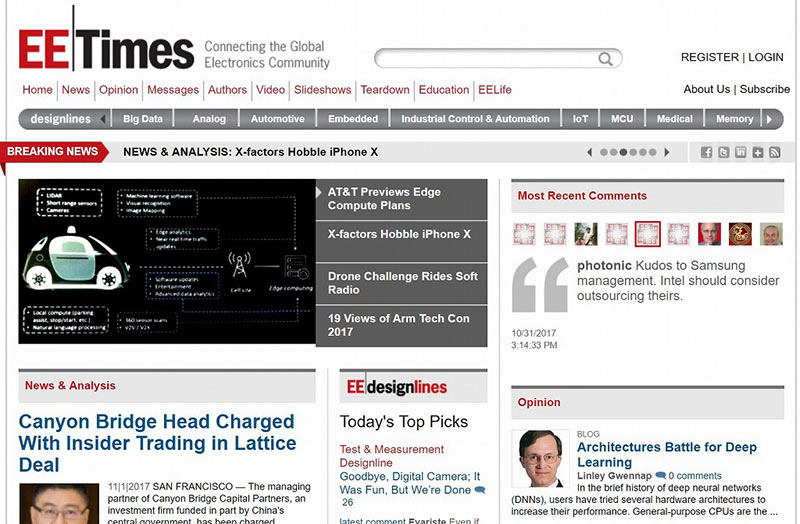This screenshot has height=524, width=800.
Task: Click inside the search text field
Action: pos(485,59)
